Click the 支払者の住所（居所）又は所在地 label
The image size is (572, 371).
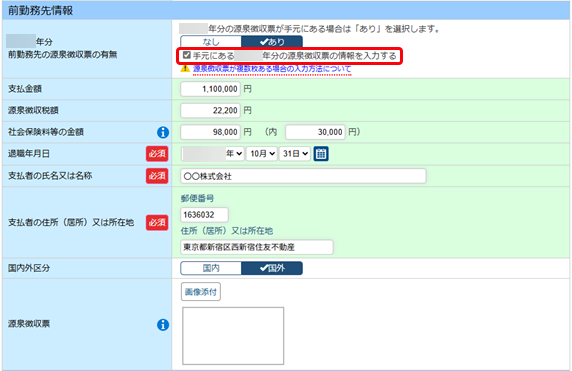[x=71, y=223]
